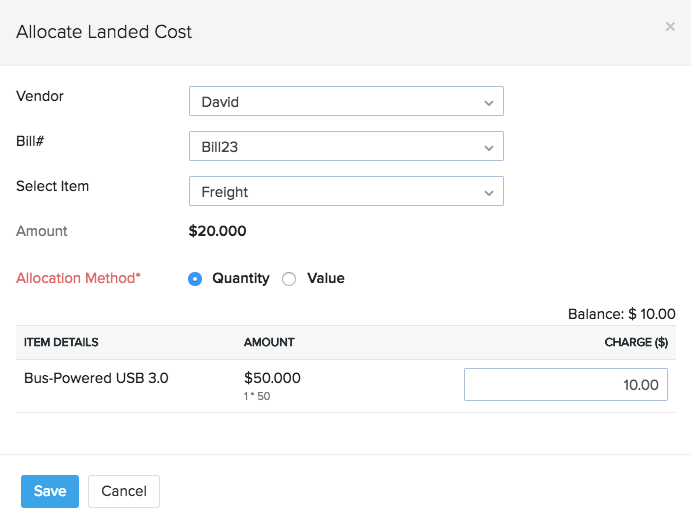Click the $20.000 amount value
The width and height of the screenshot is (691, 525).
tap(217, 231)
